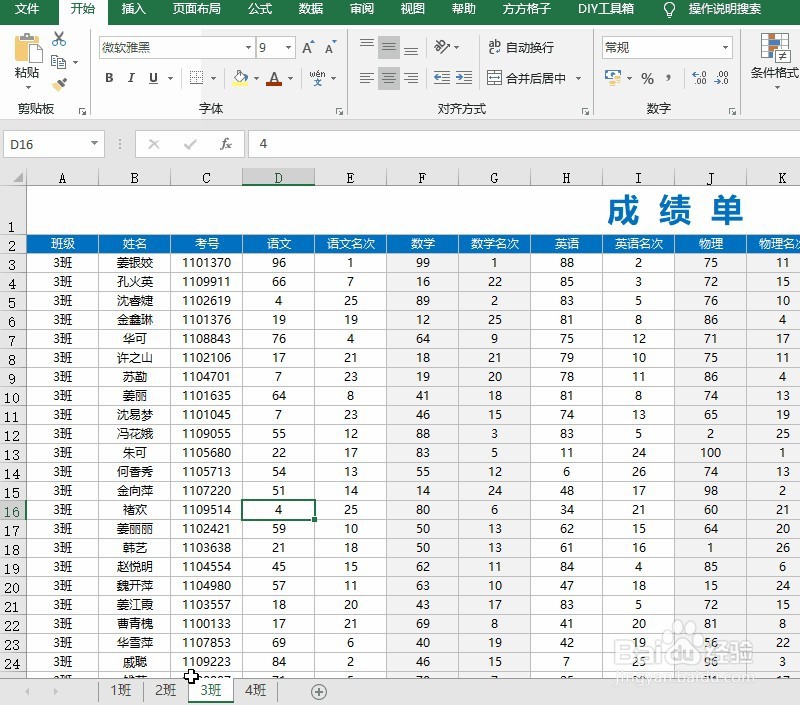Open the font color picker swatch
The image size is (800, 705).
click(273, 78)
